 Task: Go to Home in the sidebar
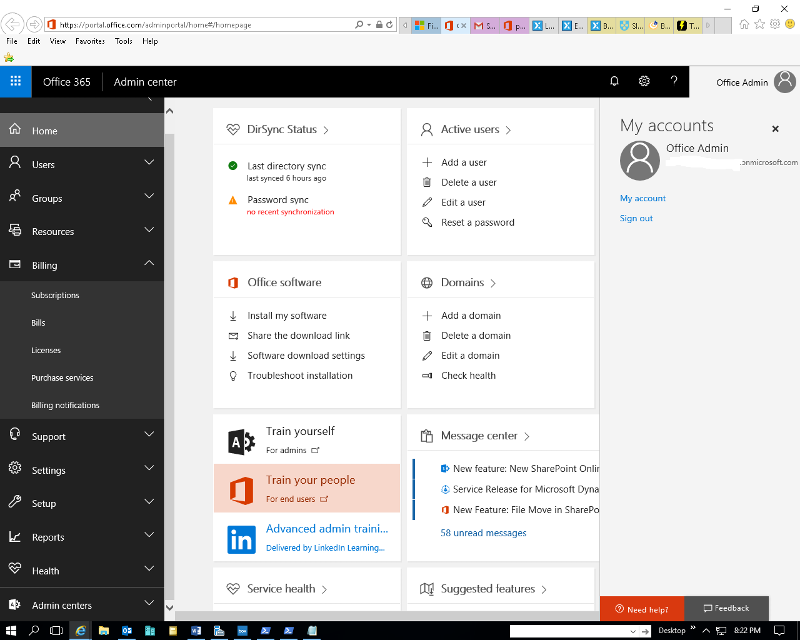tap(82, 130)
